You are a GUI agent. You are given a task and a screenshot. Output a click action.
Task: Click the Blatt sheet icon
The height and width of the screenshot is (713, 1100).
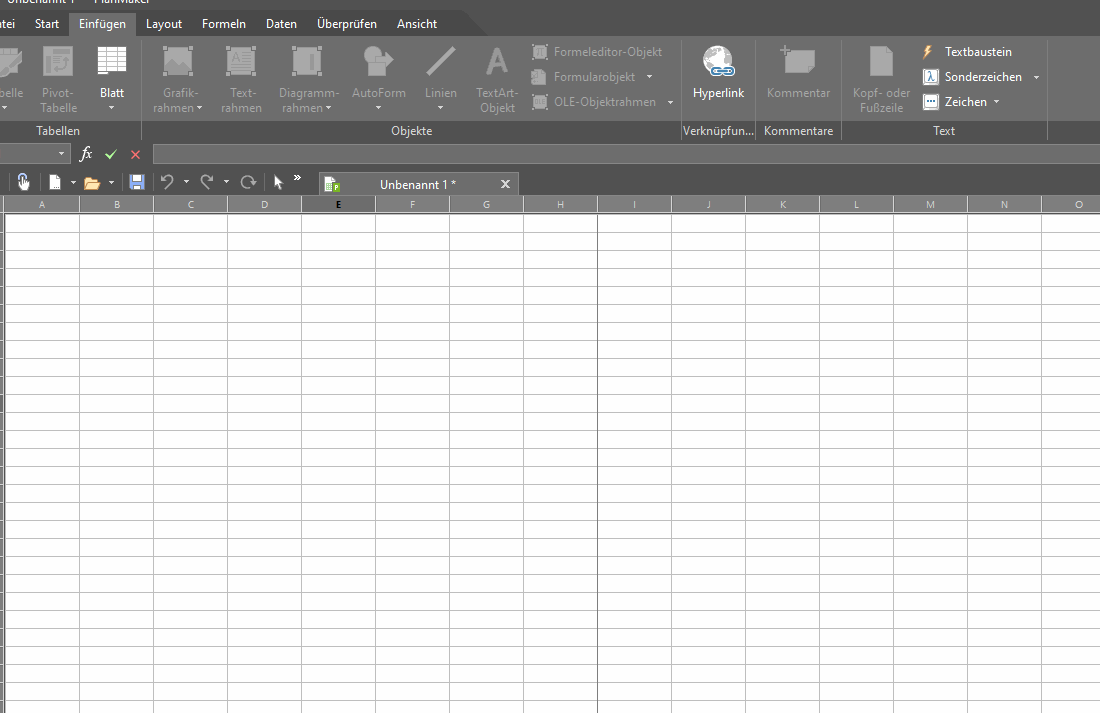112,61
